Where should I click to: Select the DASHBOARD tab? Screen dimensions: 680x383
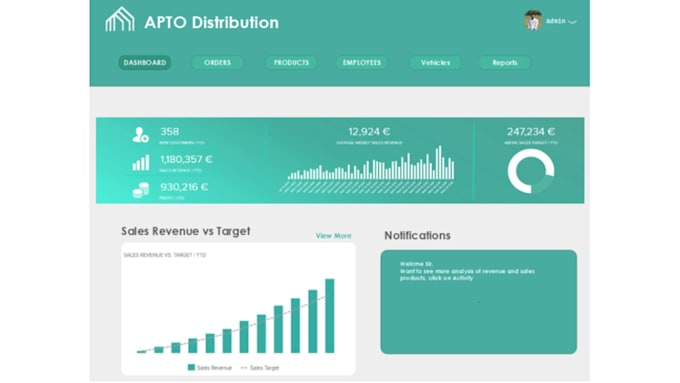click(145, 62)
